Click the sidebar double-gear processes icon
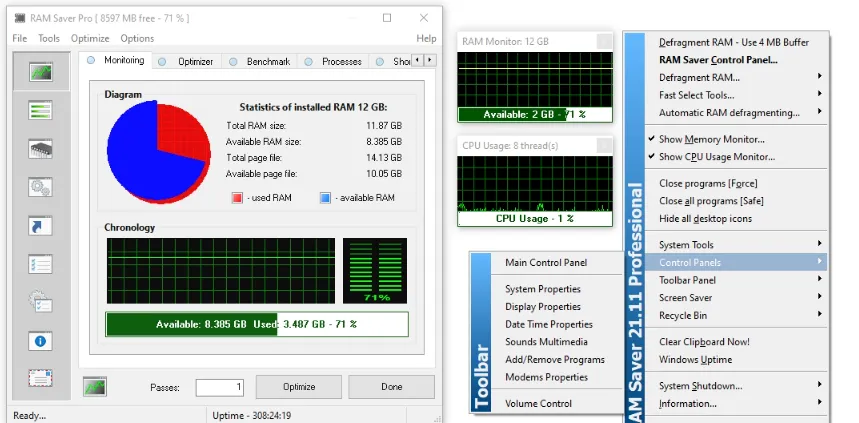 (x=41, y=187)
